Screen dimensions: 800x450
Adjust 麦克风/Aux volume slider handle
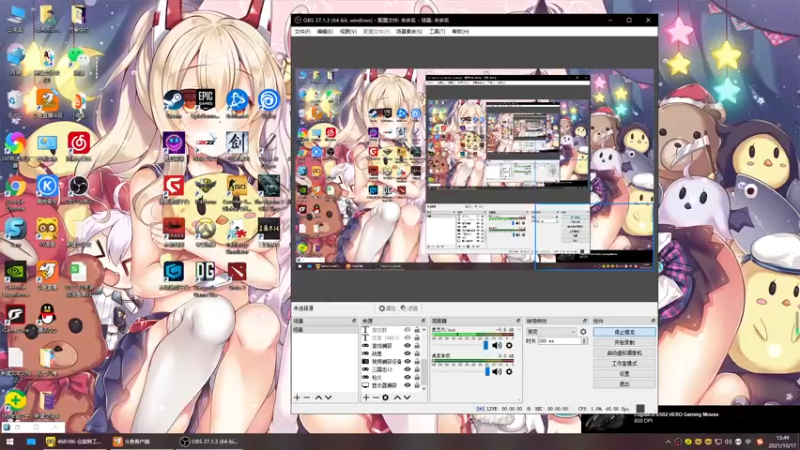[x=485, y=345]
